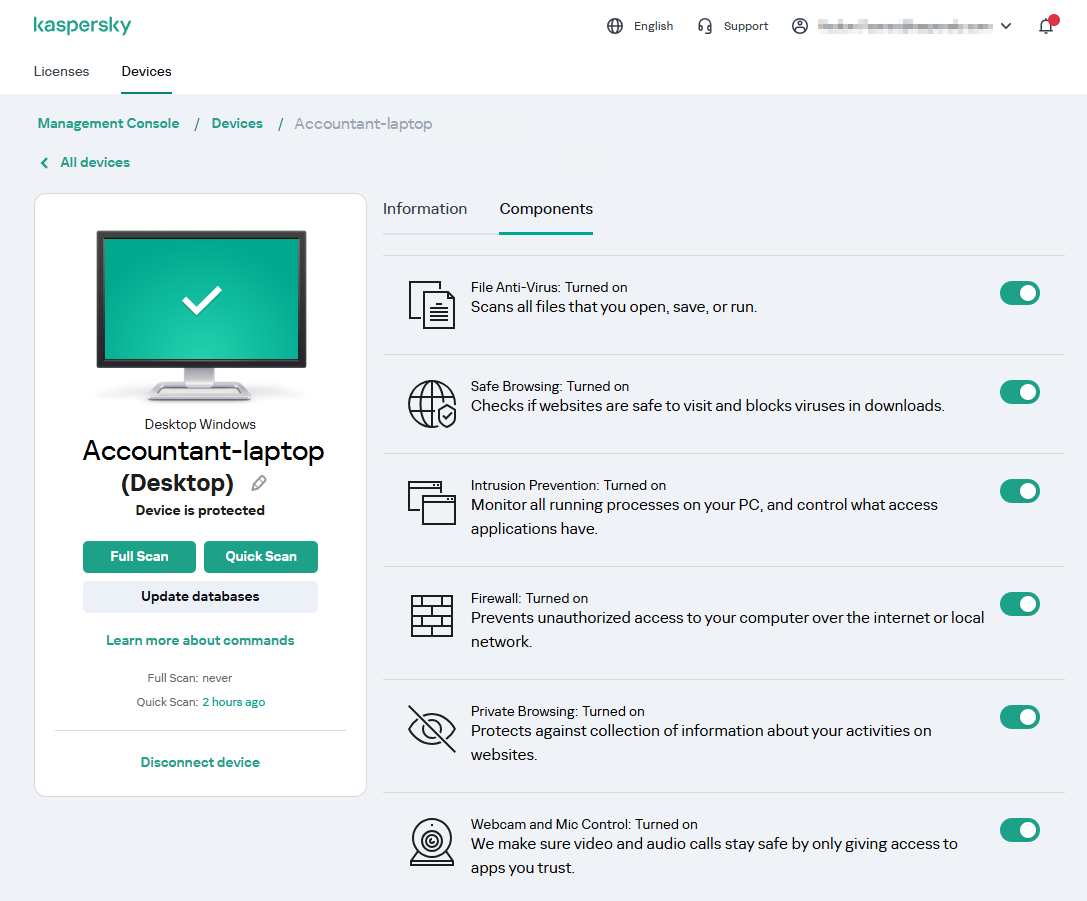Image resolution: width=1087 pixels, height=901 pixels.
Task: Click the globe language icon
Action: click(x=615, y=26)
